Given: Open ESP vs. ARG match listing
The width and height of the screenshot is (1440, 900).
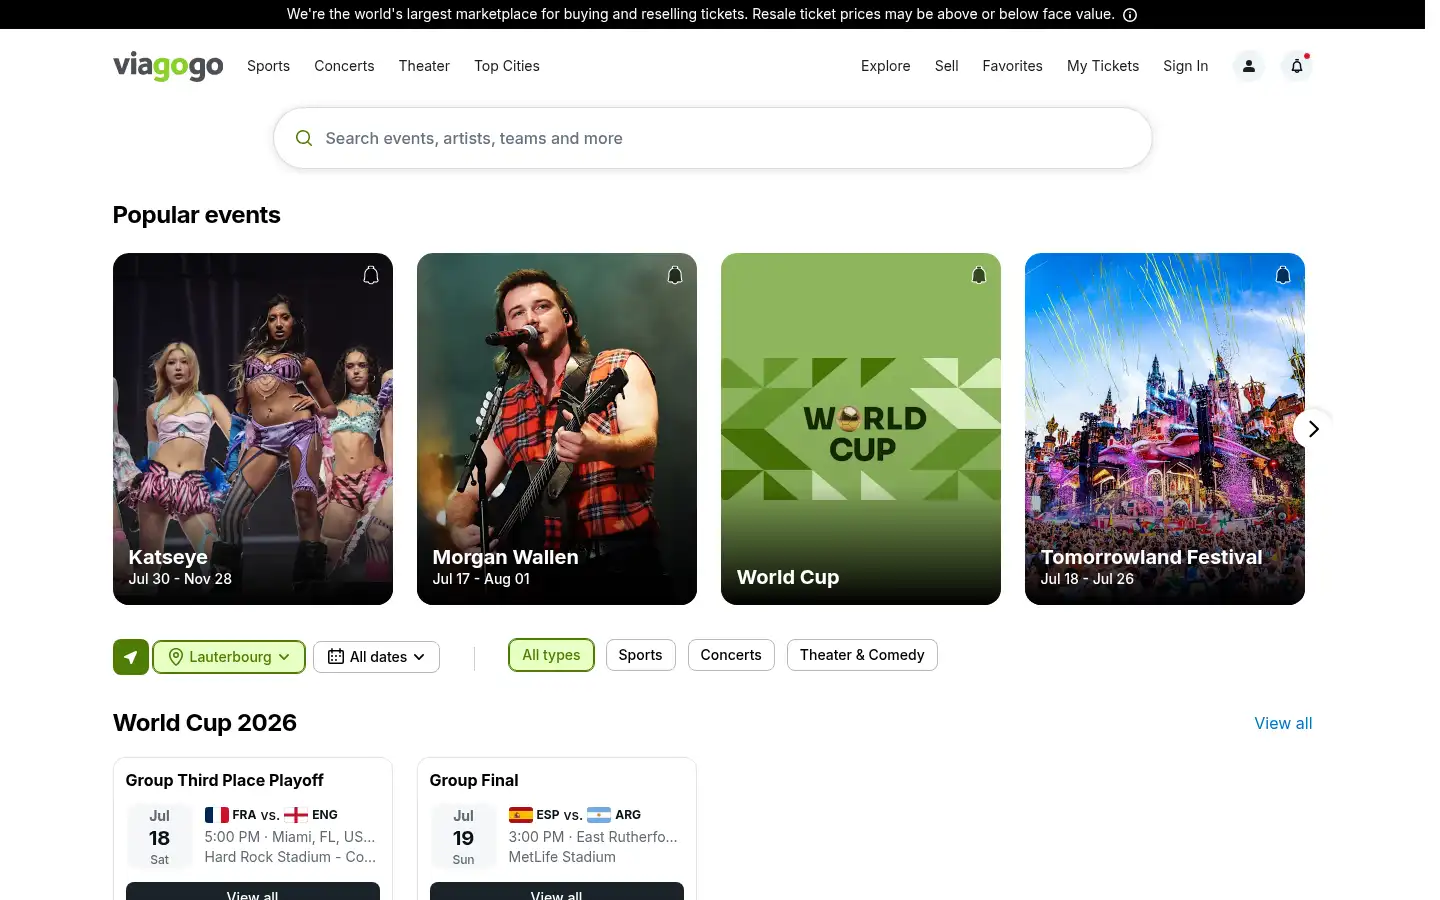Looking at the screenshot, I should (575, 815).
